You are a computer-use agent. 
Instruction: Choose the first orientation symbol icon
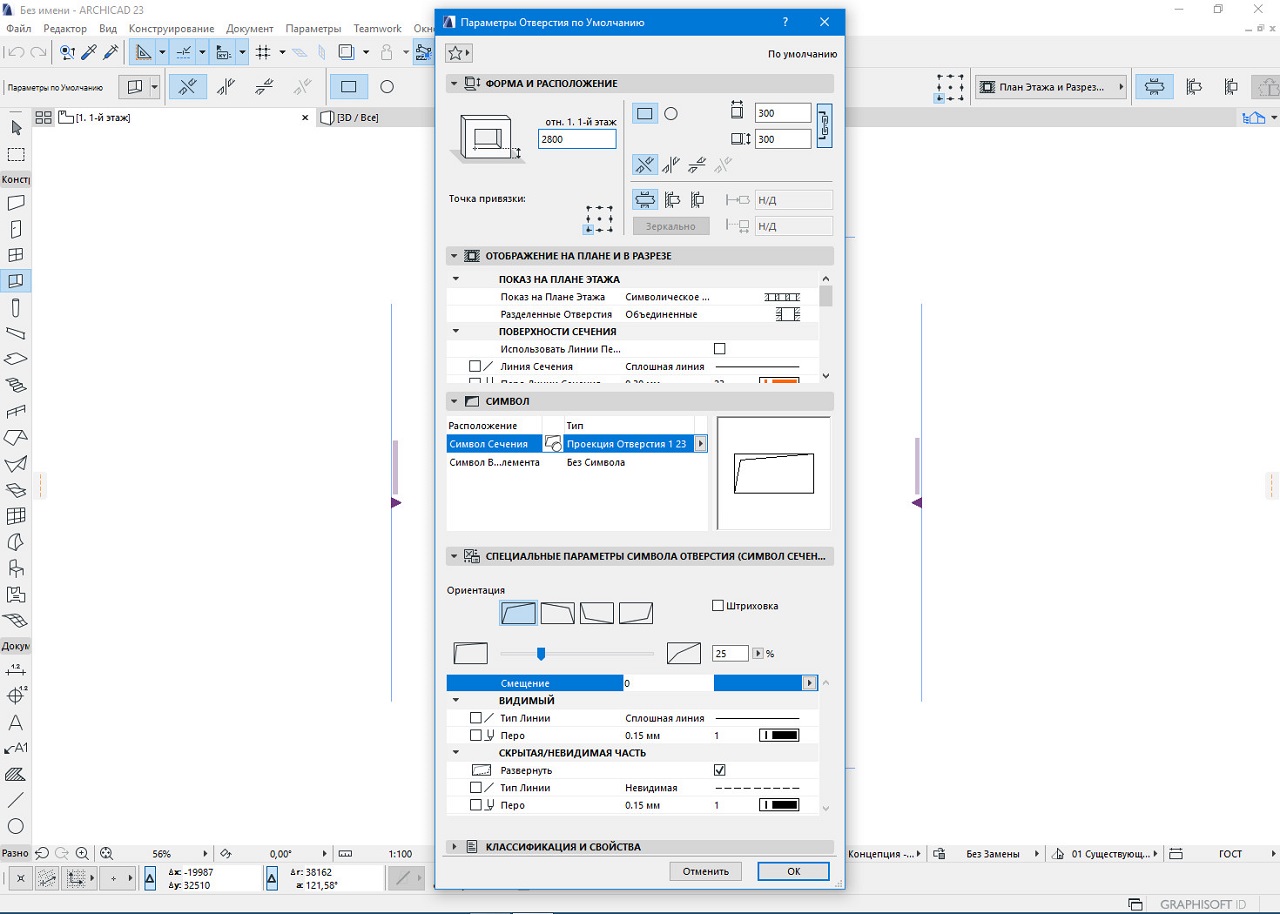pos(519,613)
